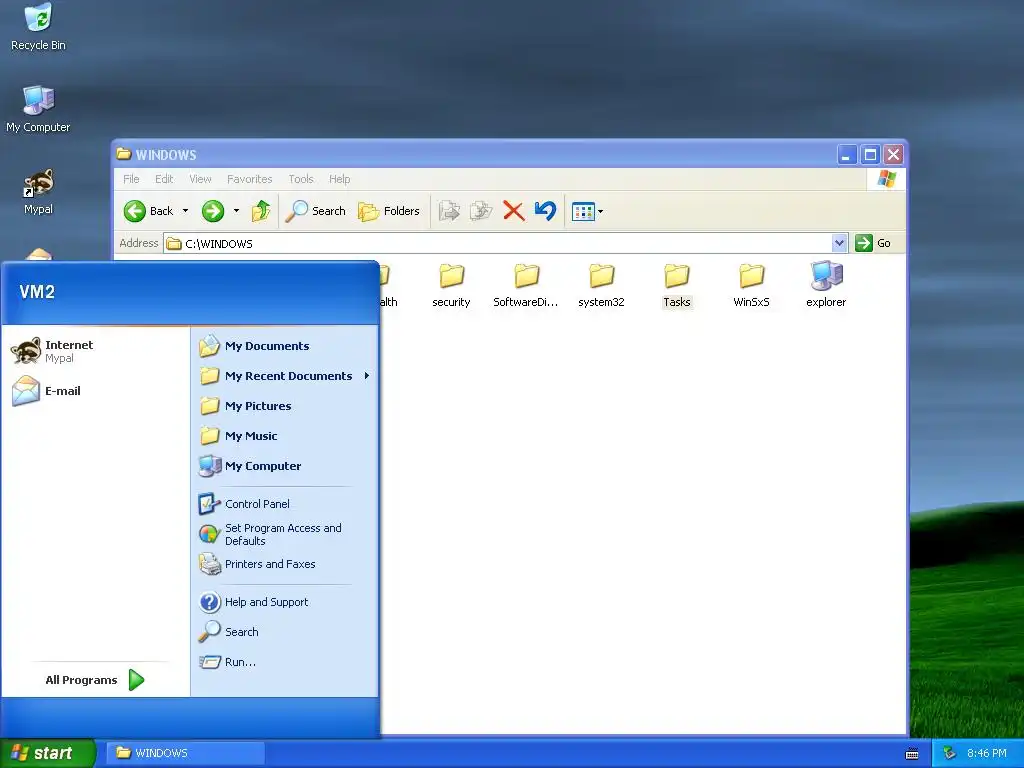This screenshot has height=768, width=1024.
Task: Click the green Forward arrow button
Action: point(213,211)
